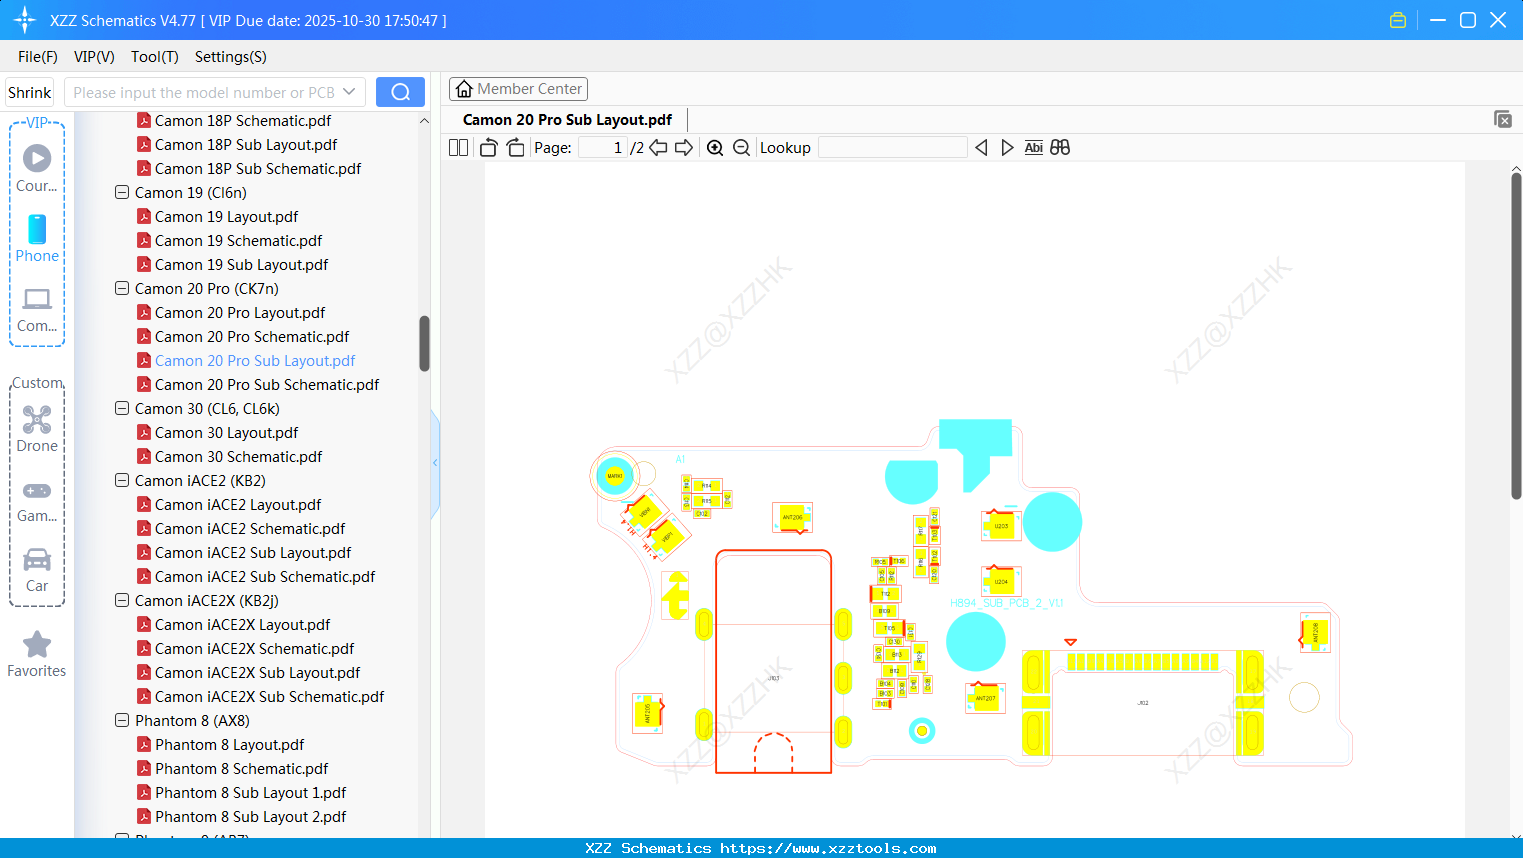Click the XZZ Schematics logo in the title bar
Screen dimensions: 1523x858
tap(25, 20)
